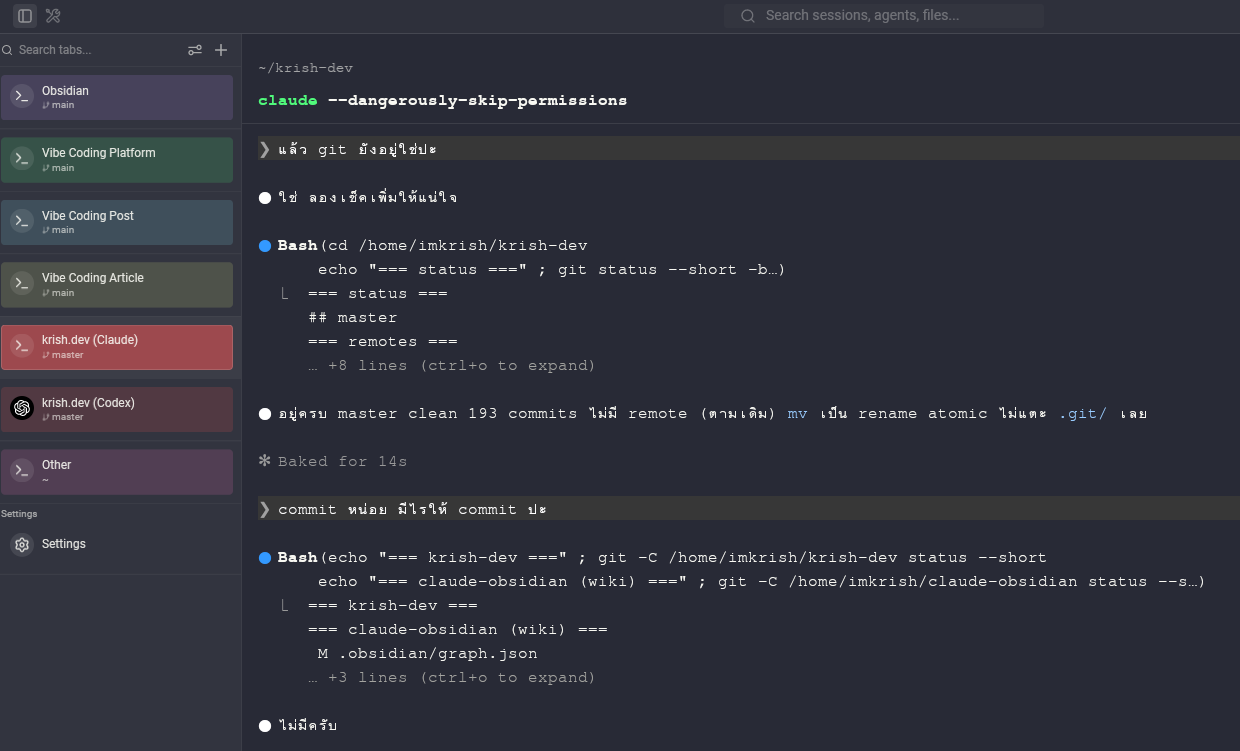Viewport: 1240px width, 751px height.
Task: Click the claude --dangerously-skip-permissions command
Action: (443, 100)
